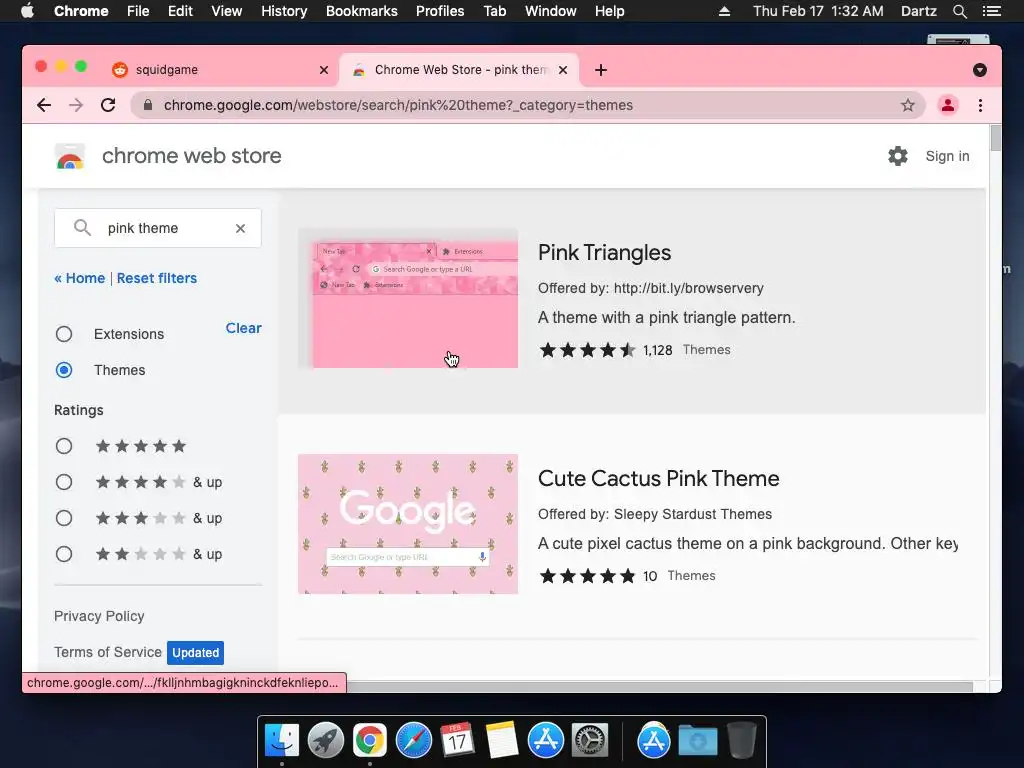
Task: Sign in to the Web Store
Action: [x=947, y=156]
